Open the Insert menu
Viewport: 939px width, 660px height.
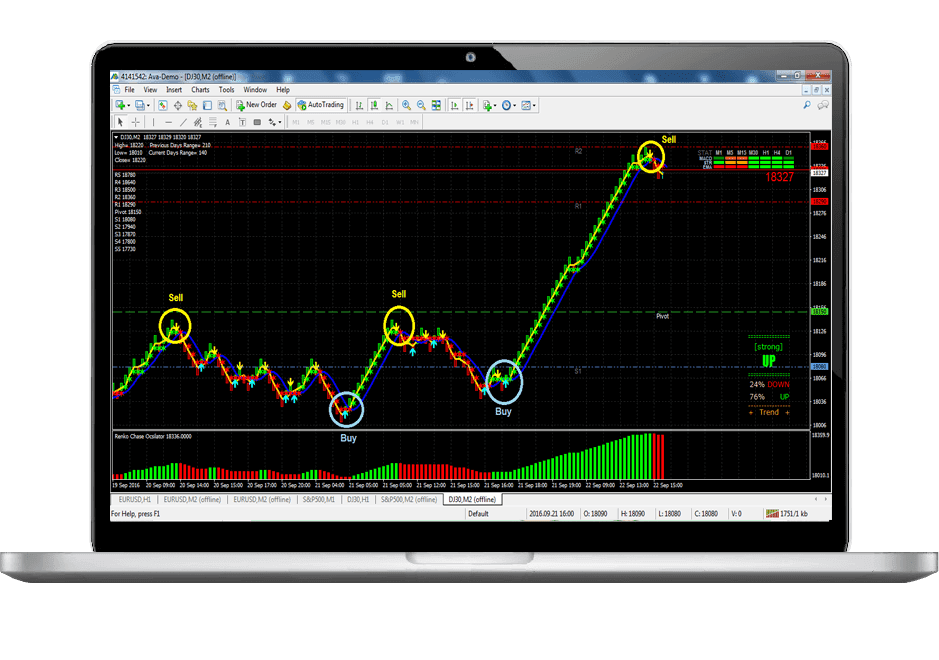[x=174, y=90]
